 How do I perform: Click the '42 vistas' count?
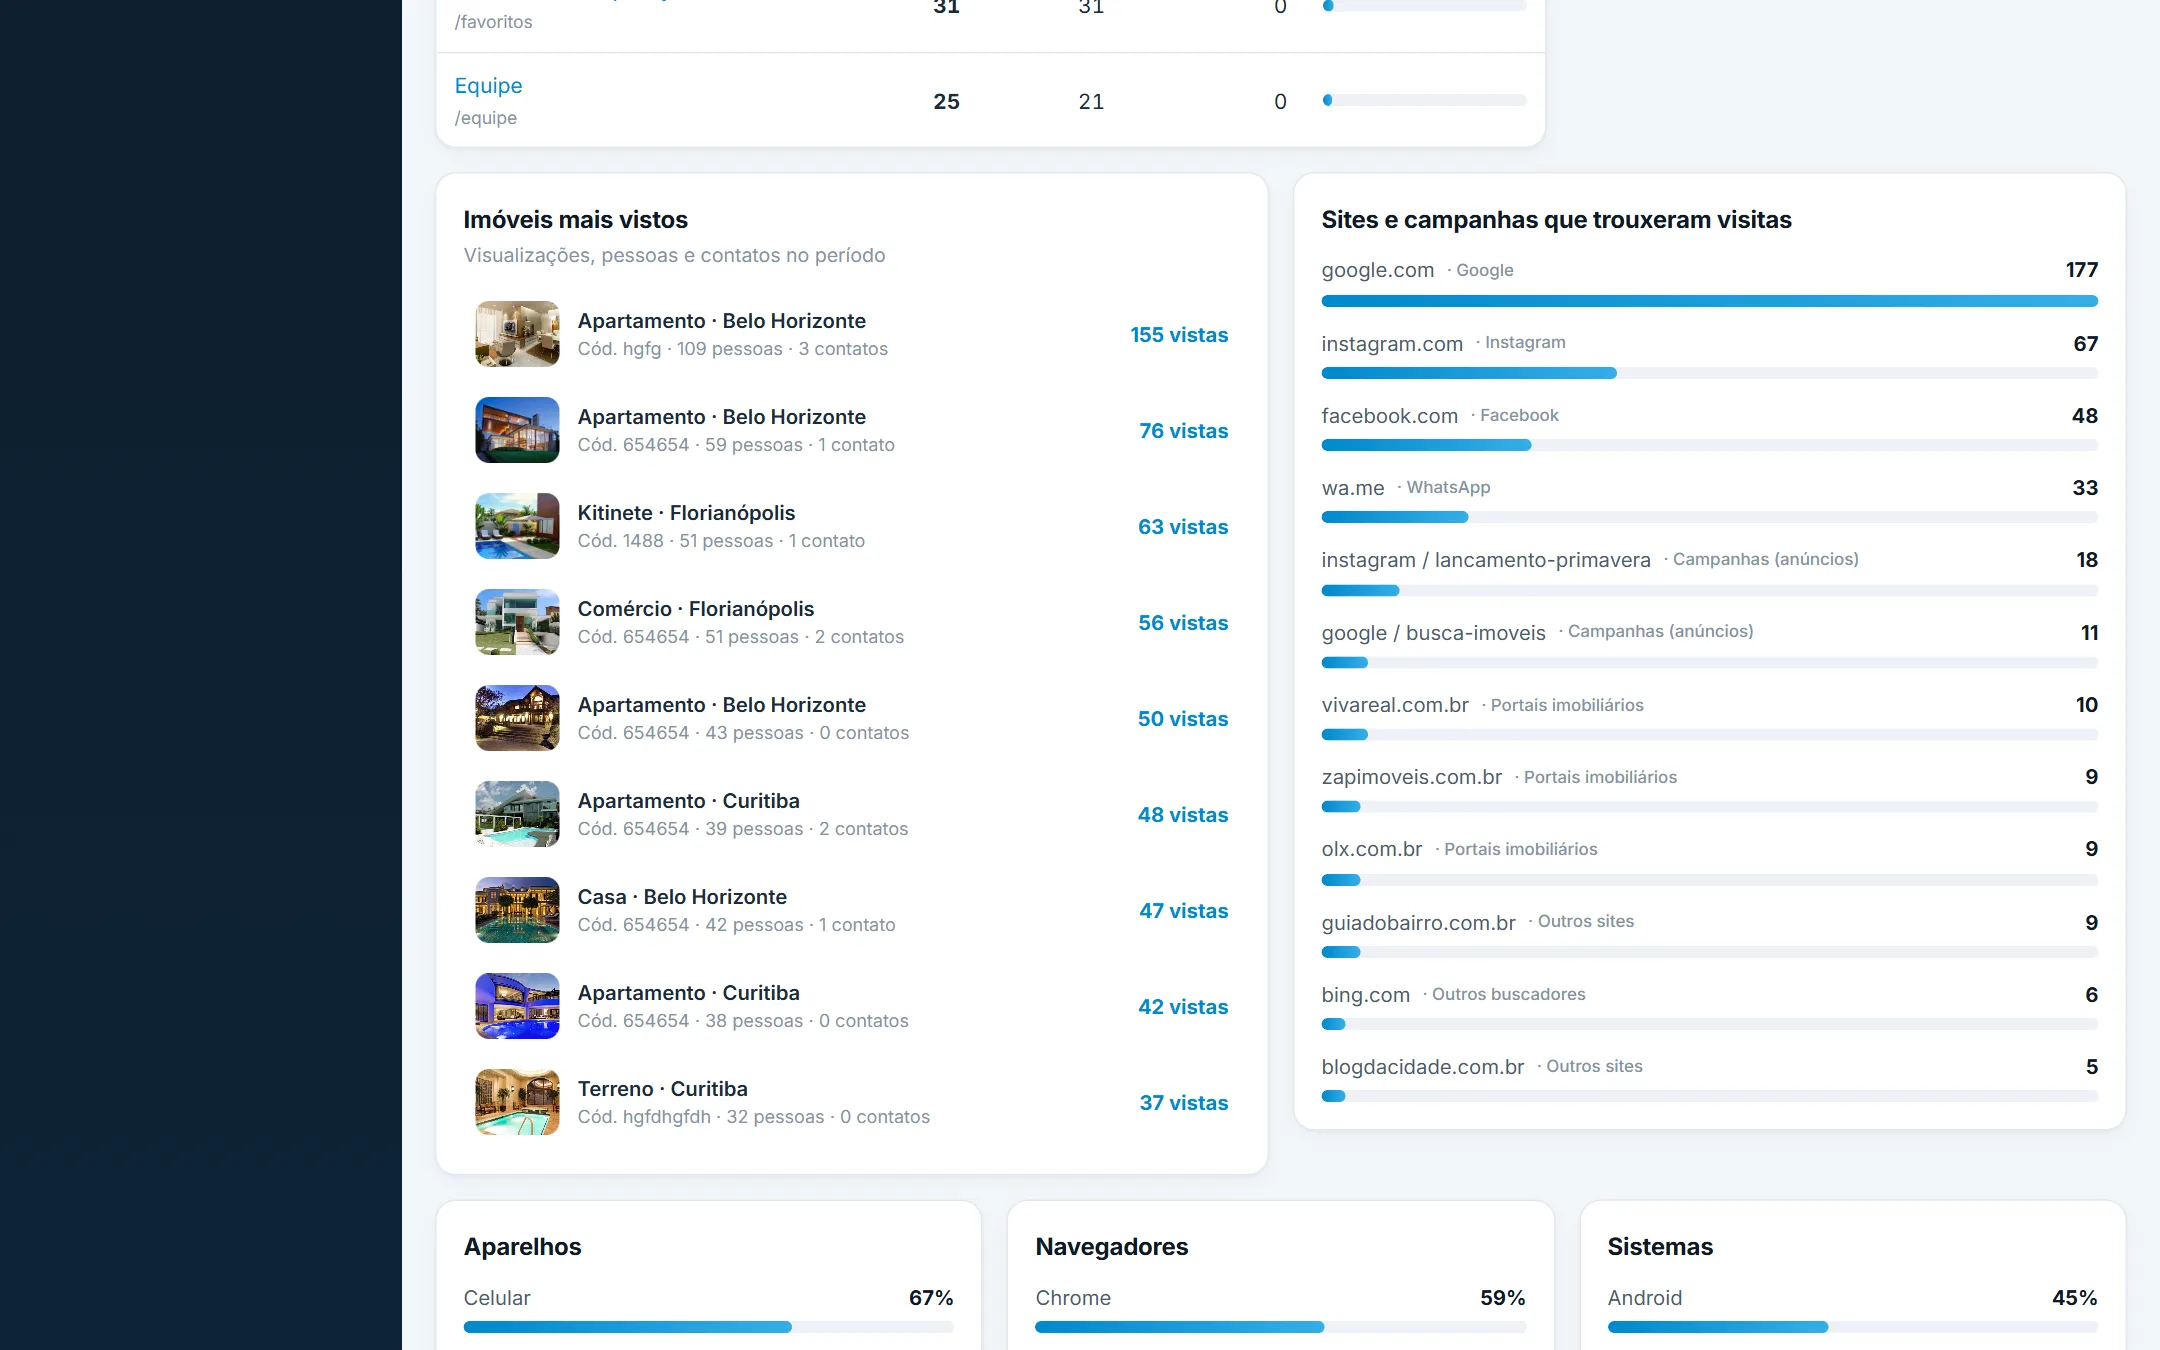(1183, 1007)
